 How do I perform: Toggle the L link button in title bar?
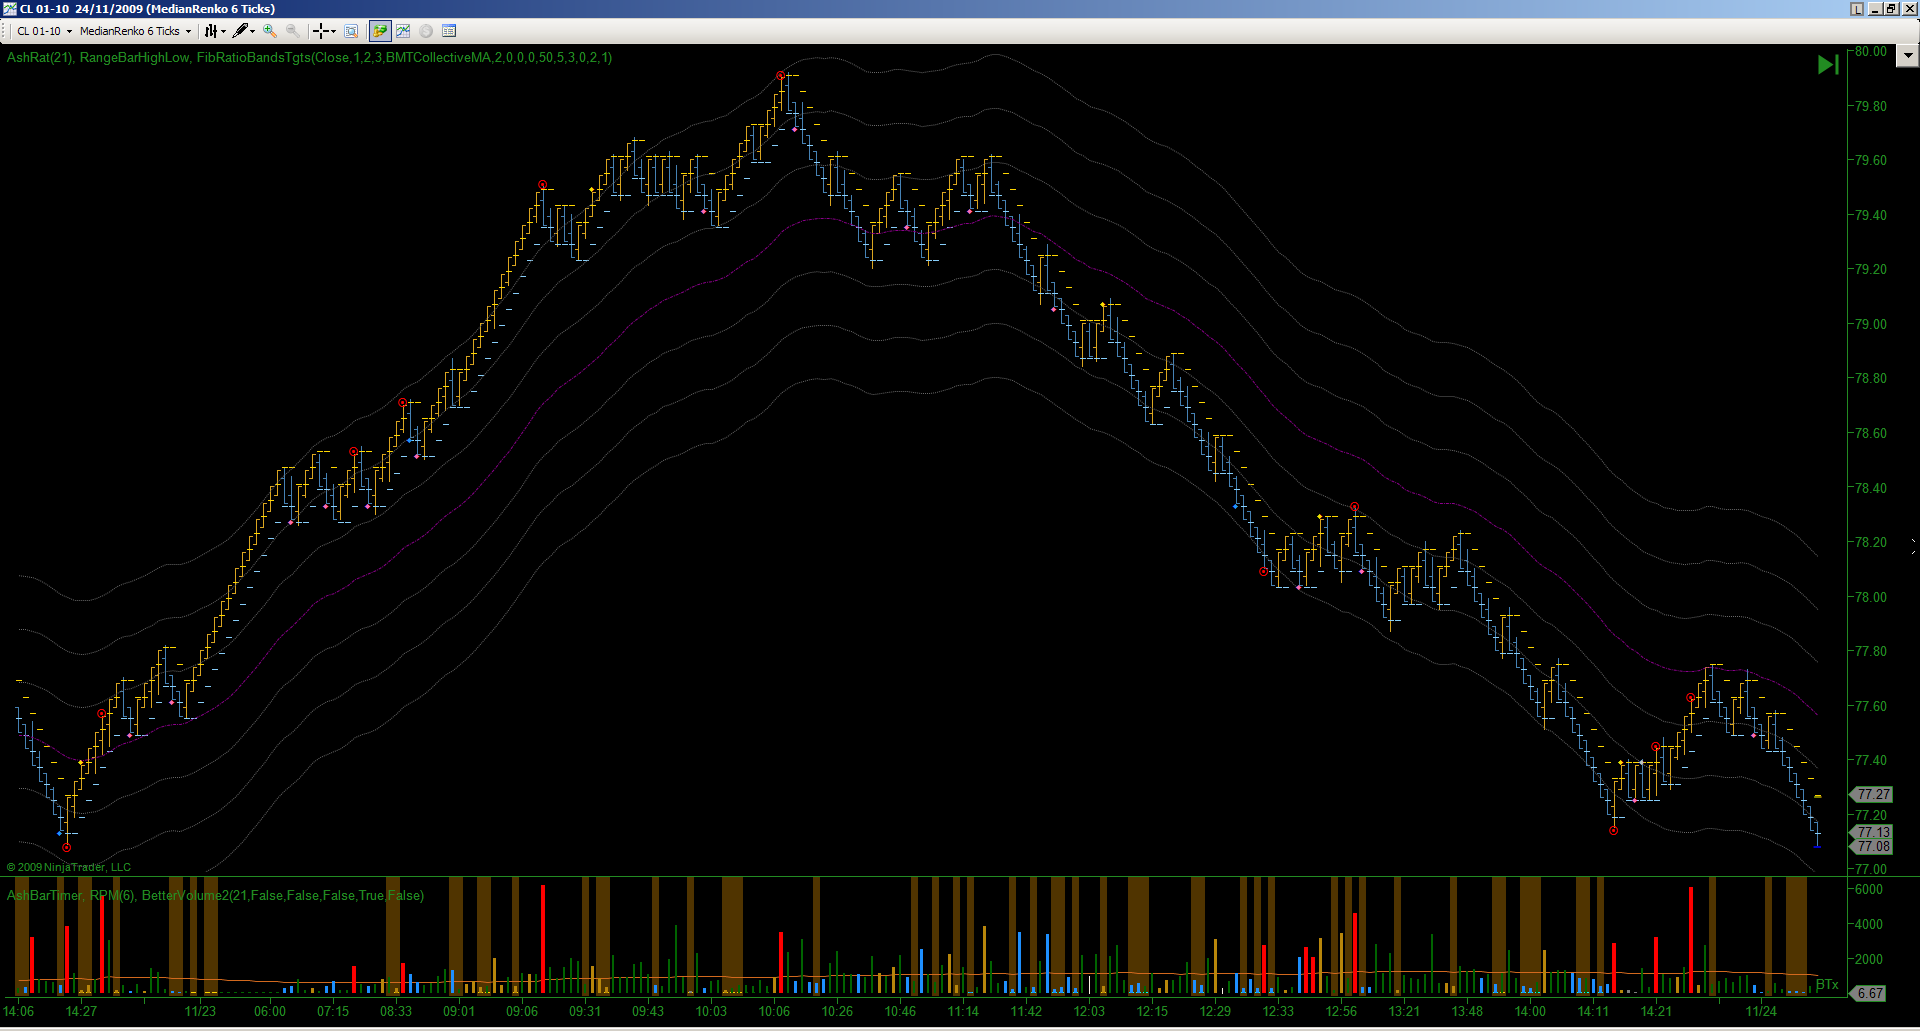[x=1857, y=9]
